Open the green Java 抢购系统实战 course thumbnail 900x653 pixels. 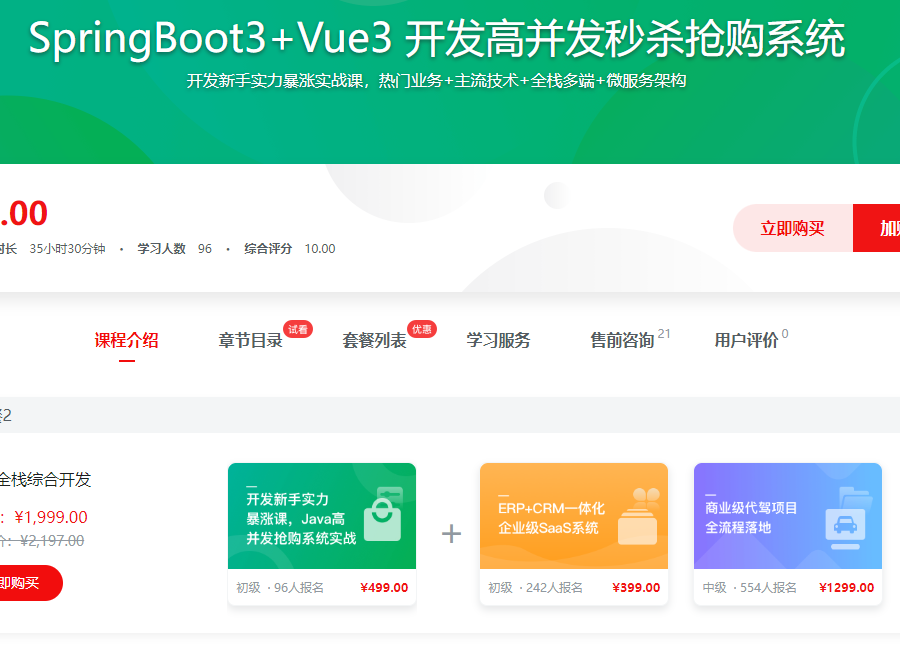[322, 517]
